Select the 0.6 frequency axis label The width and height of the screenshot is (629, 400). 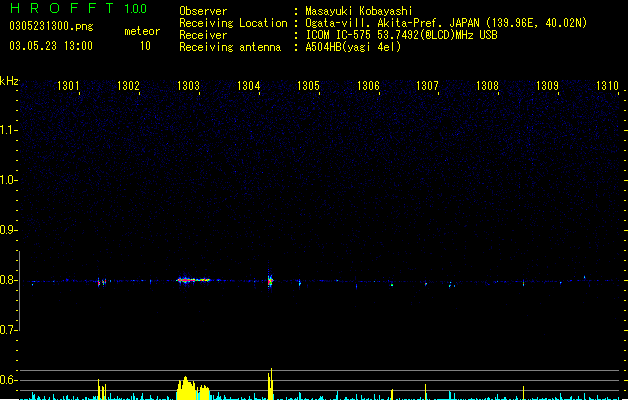[8, 380]
